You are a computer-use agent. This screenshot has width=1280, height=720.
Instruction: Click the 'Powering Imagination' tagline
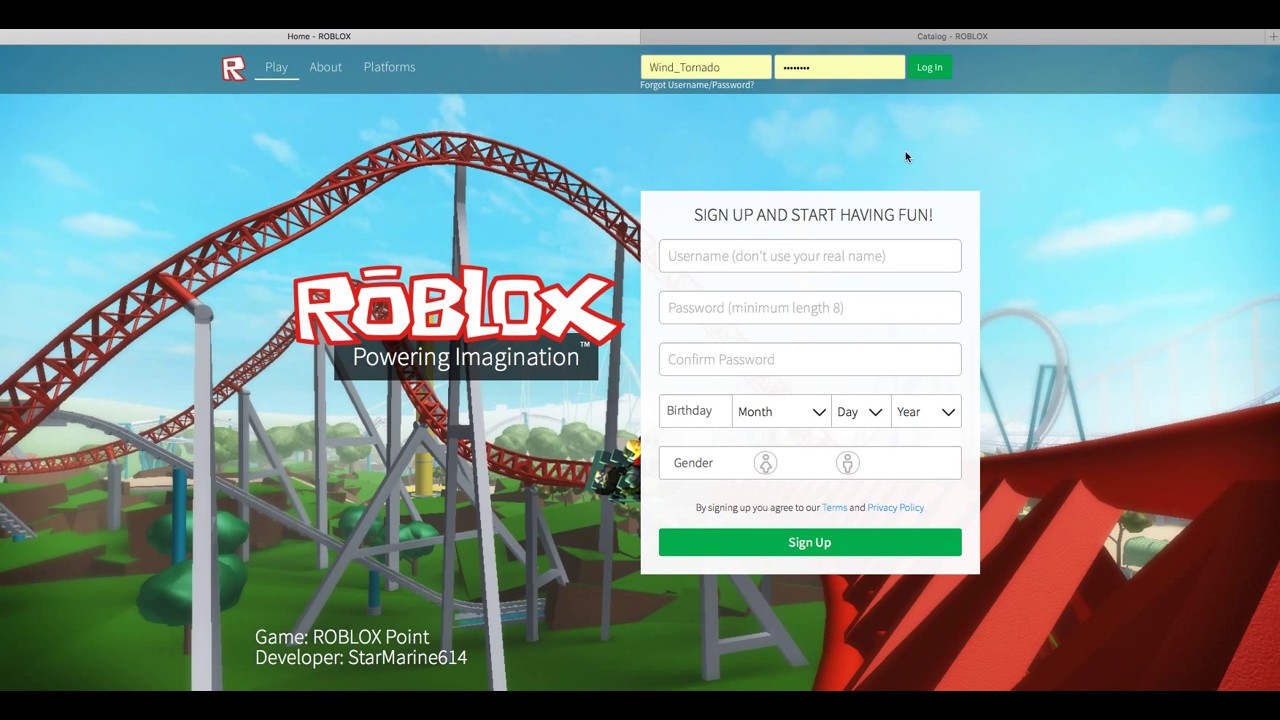point(466,357)
